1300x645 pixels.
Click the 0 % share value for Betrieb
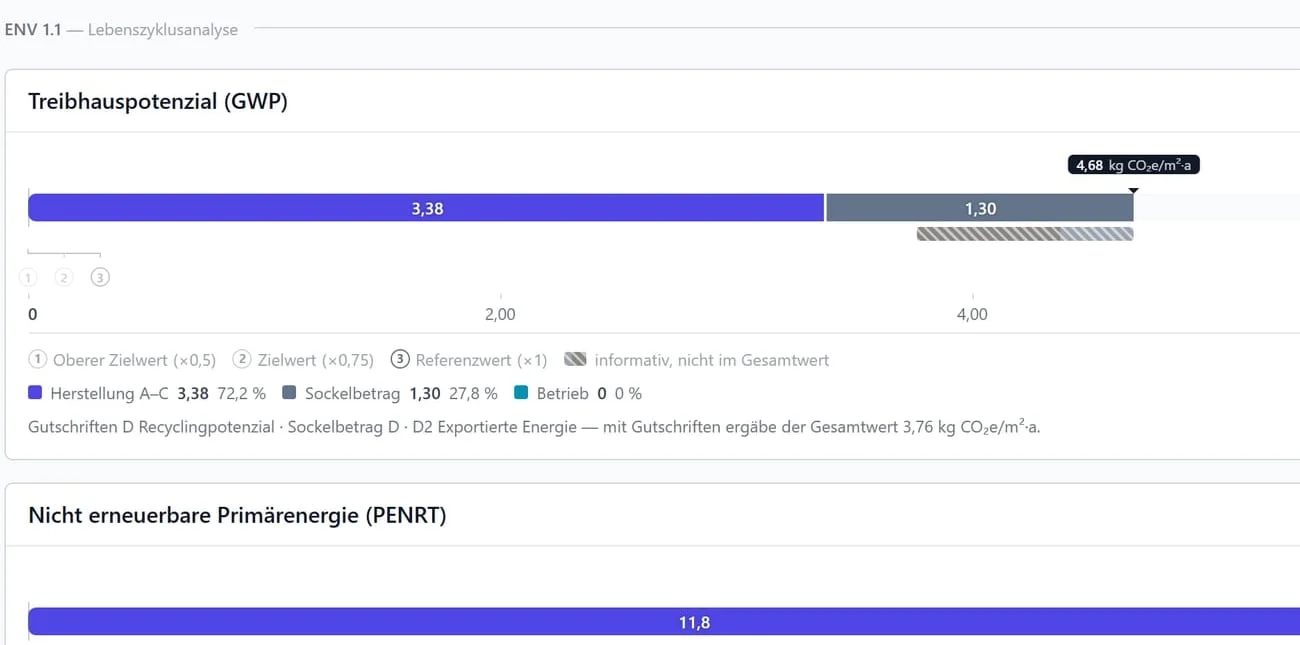(x=628, y=393)
